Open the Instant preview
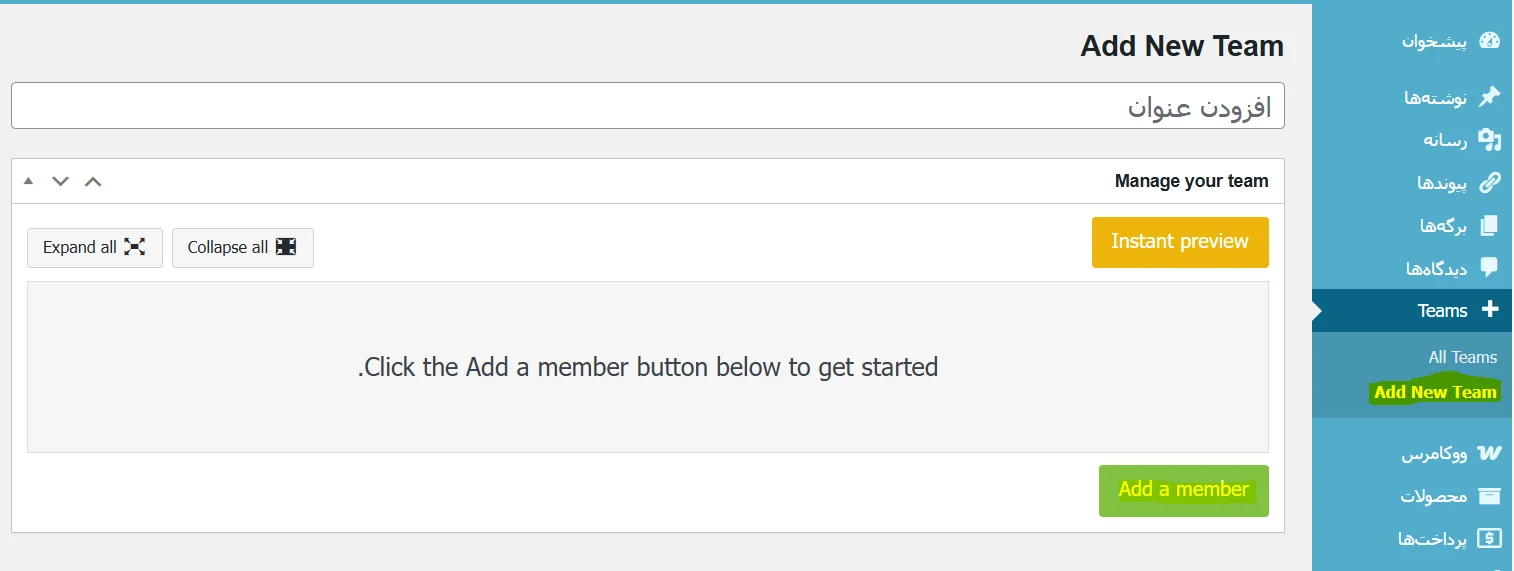The width and height of the screenshot is (1514, 571). pos(1179,242)
